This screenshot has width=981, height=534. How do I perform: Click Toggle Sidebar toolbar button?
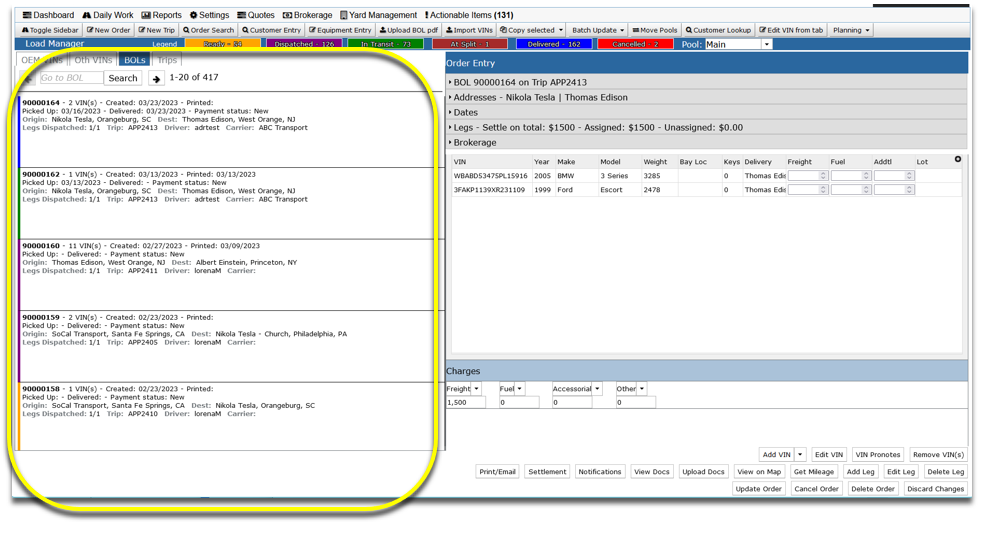50,30
